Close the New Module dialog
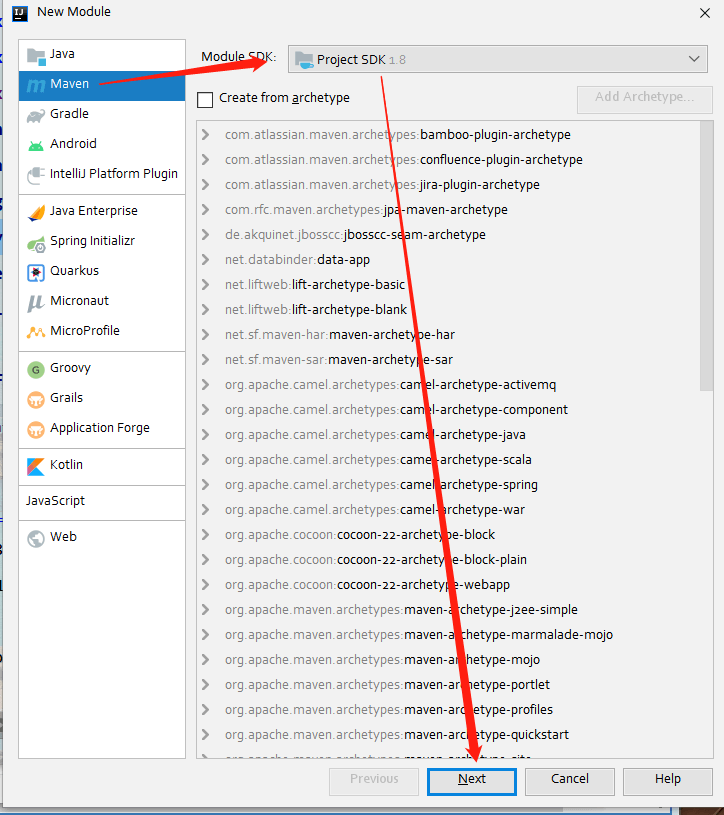This screenshot has height=815, width=724. [x=704, y=14]
